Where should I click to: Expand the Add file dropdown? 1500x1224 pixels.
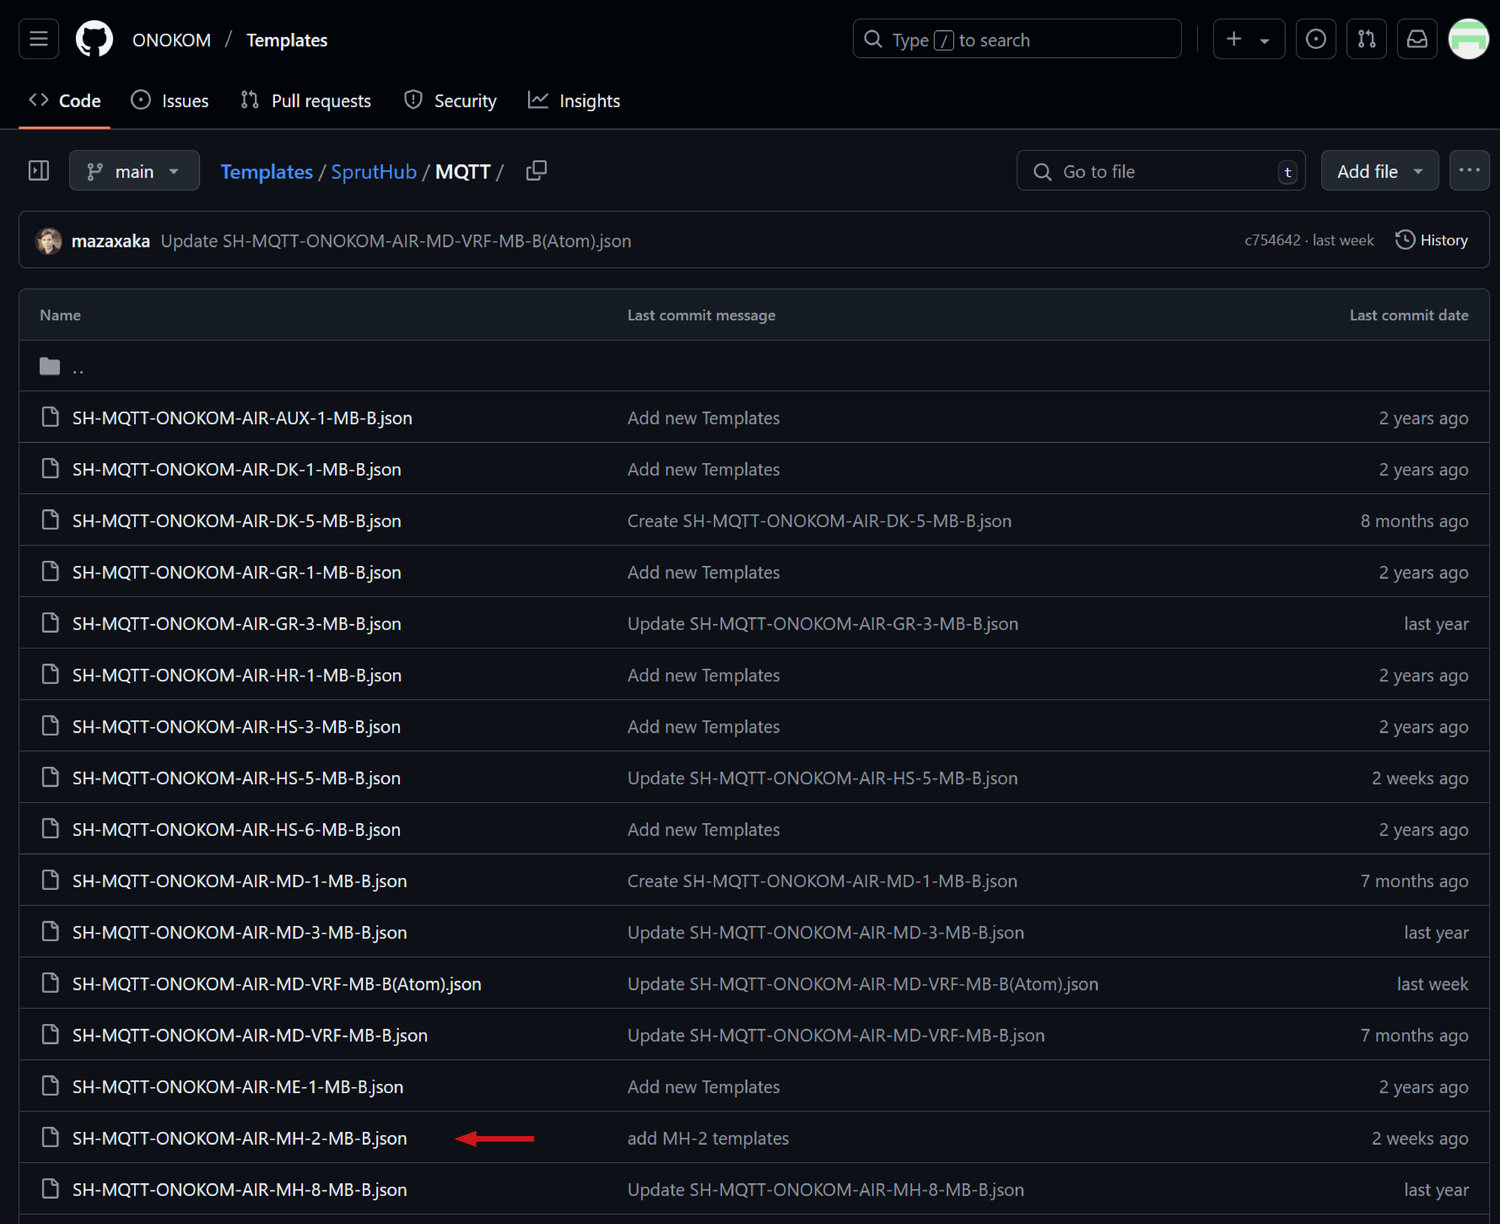(x=1379, y=171)
